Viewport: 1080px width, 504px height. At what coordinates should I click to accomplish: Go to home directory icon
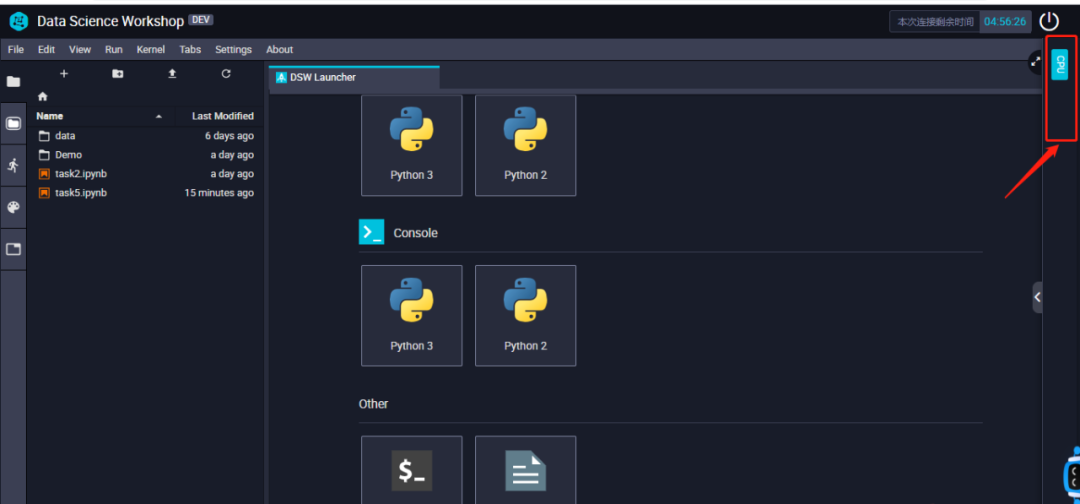click(x=43, y=96)
